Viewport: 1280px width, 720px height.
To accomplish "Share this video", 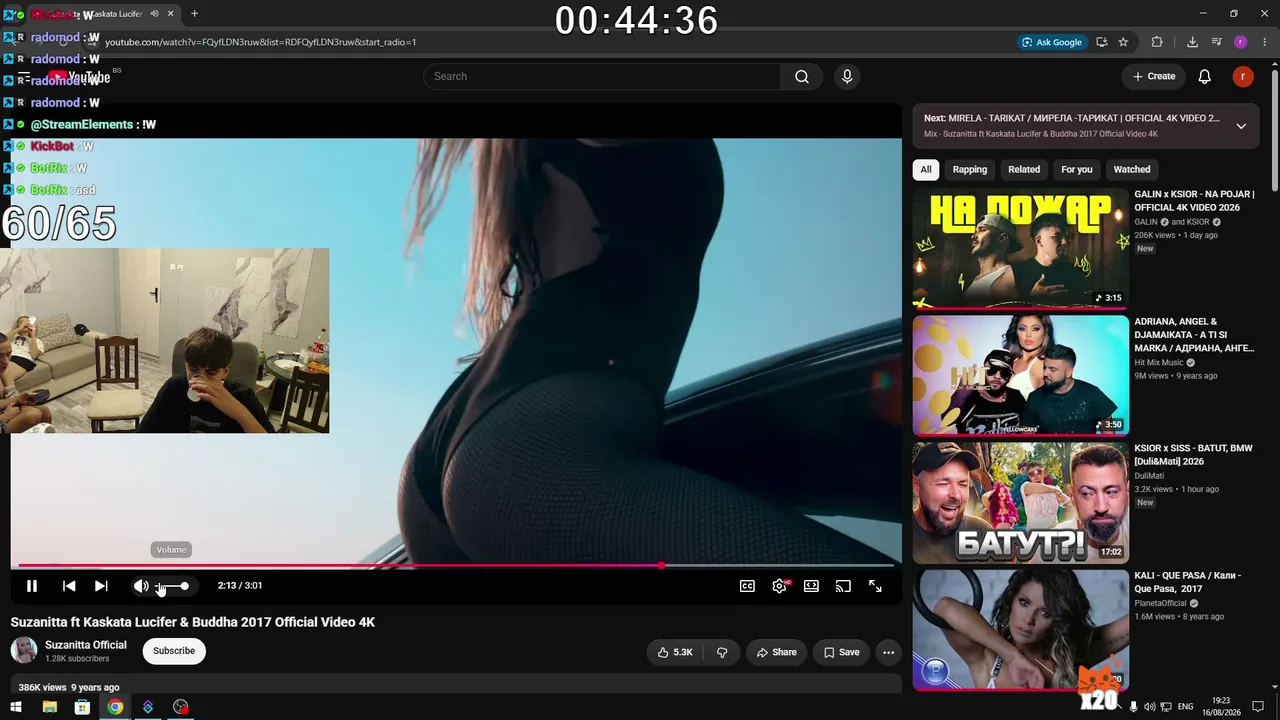I will pyautogui.click(x=776, y=652).
